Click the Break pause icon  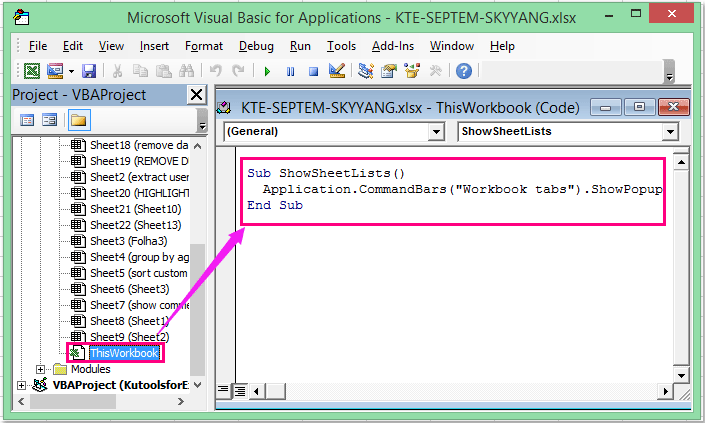[290, 71]
